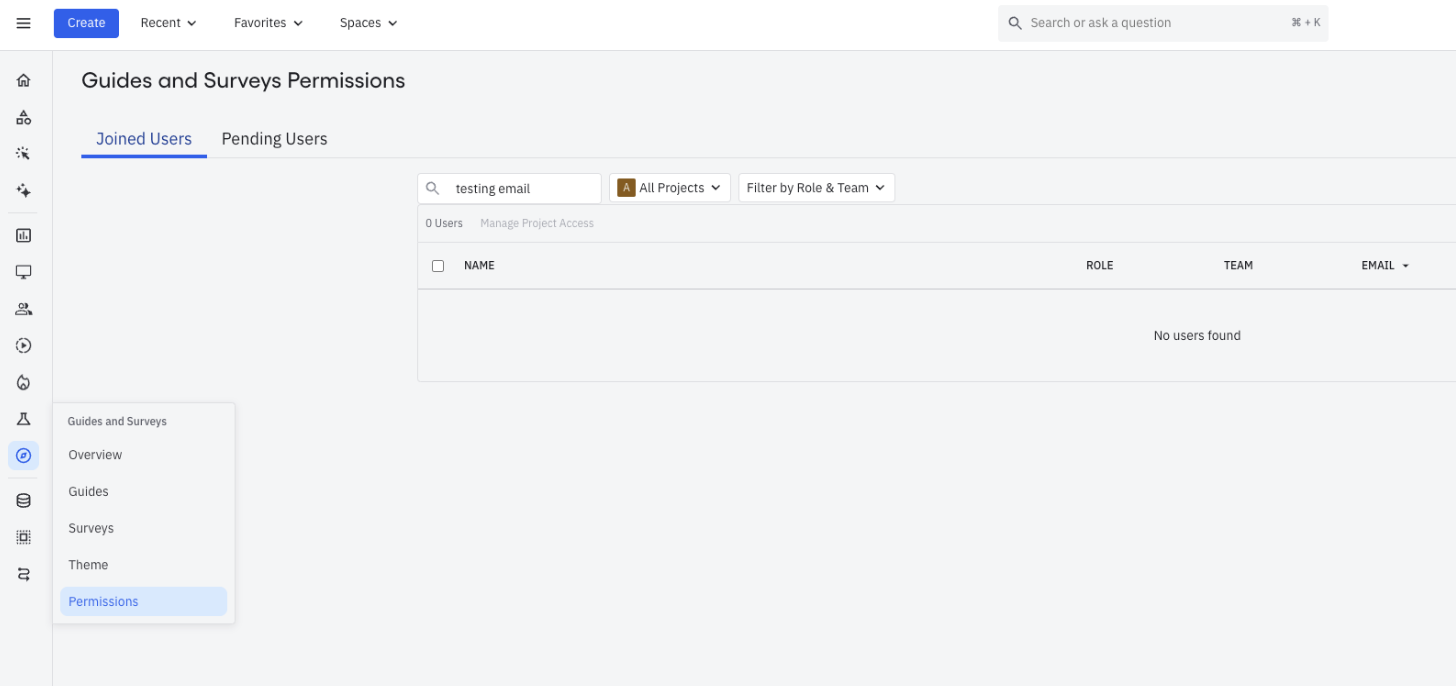Select Surveys in Guides and Surveys menu
Screen dimensions: 1456x686
[91, 528]
